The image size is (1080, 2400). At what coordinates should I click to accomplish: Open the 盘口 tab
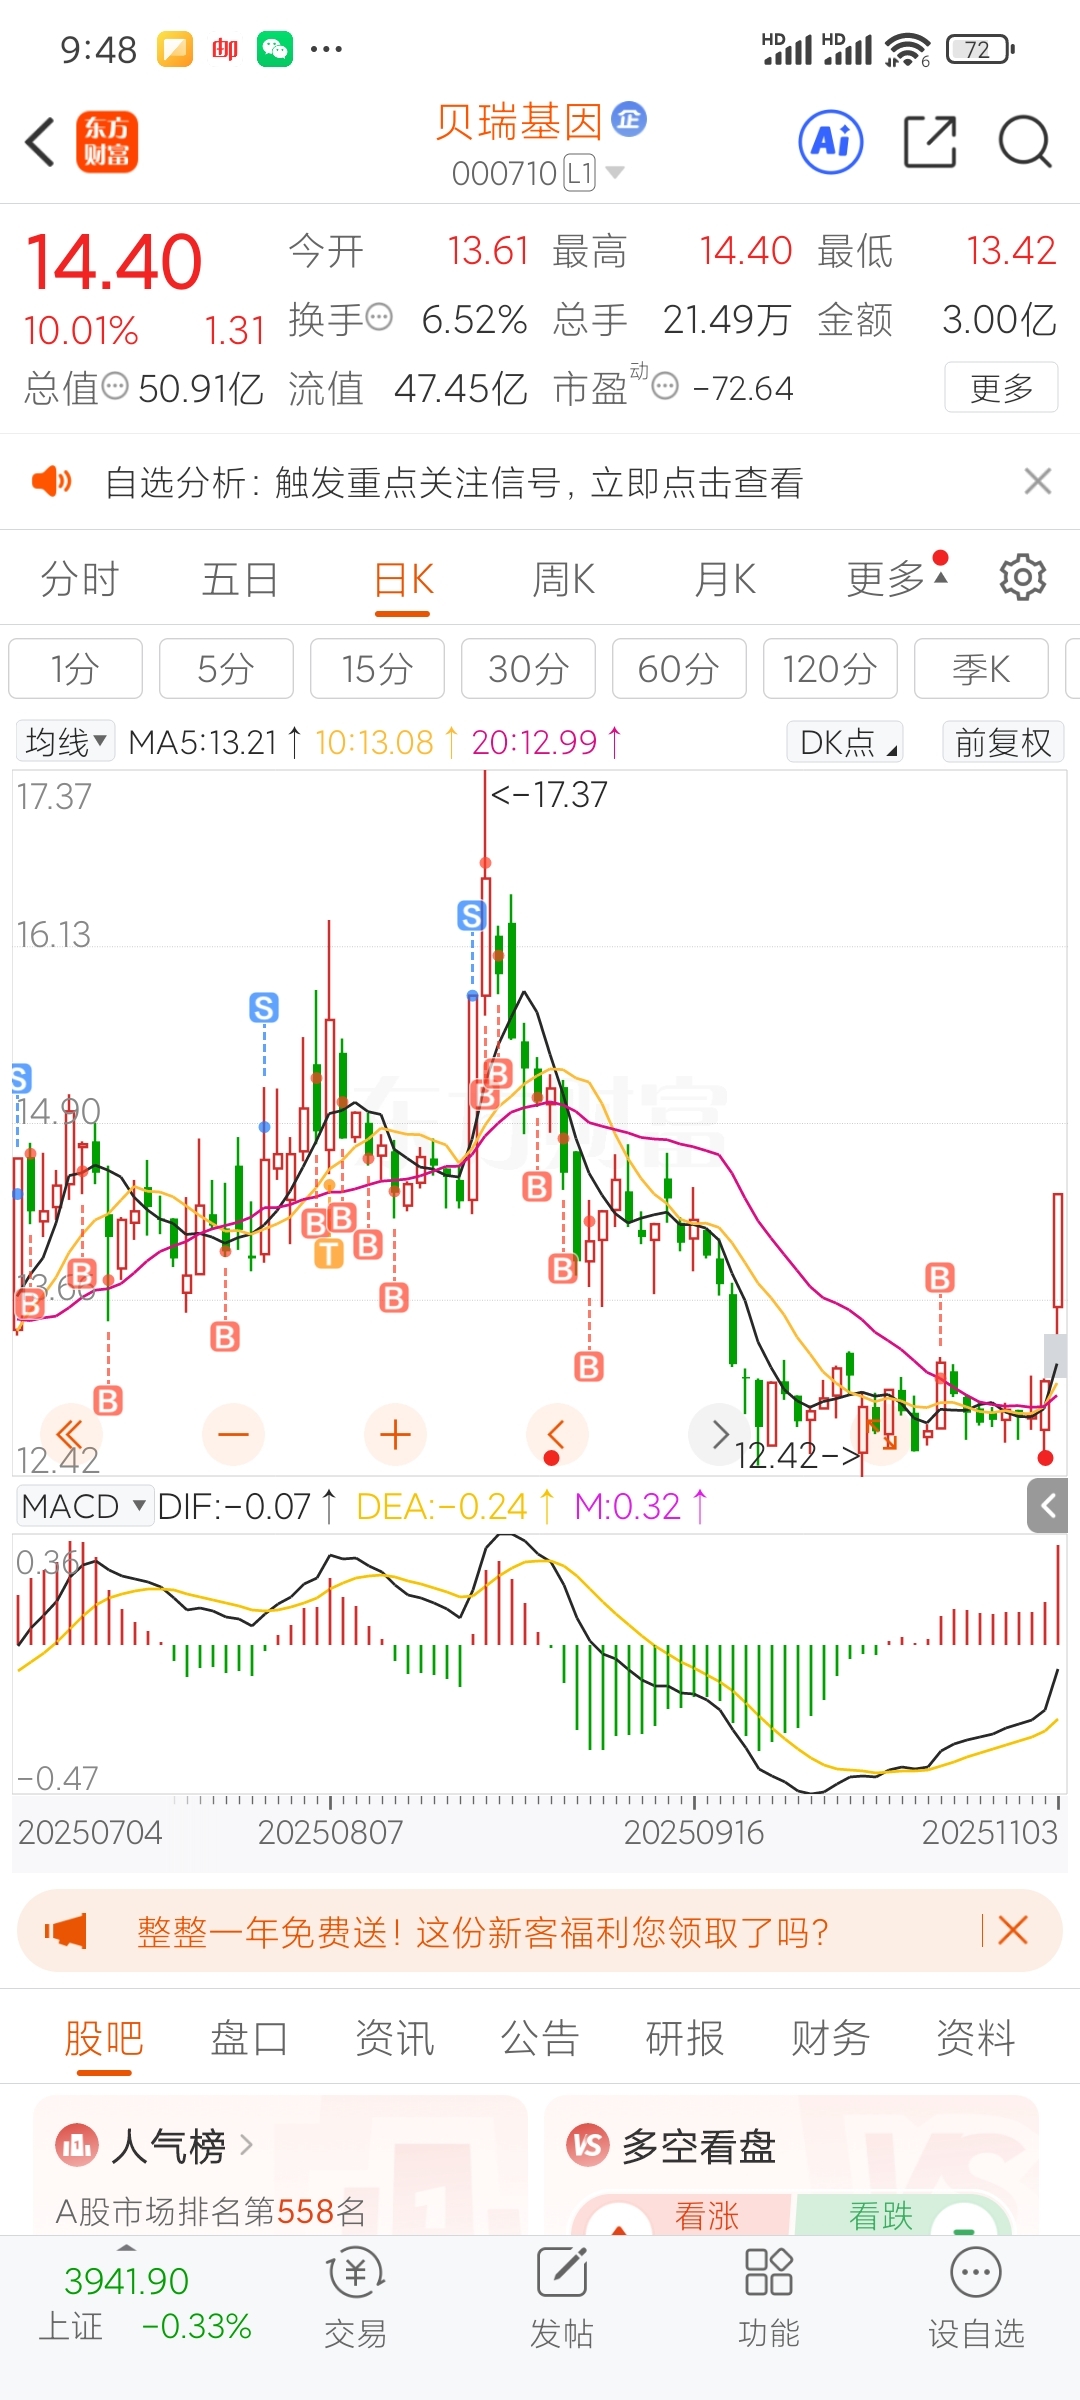point(249,2038)
